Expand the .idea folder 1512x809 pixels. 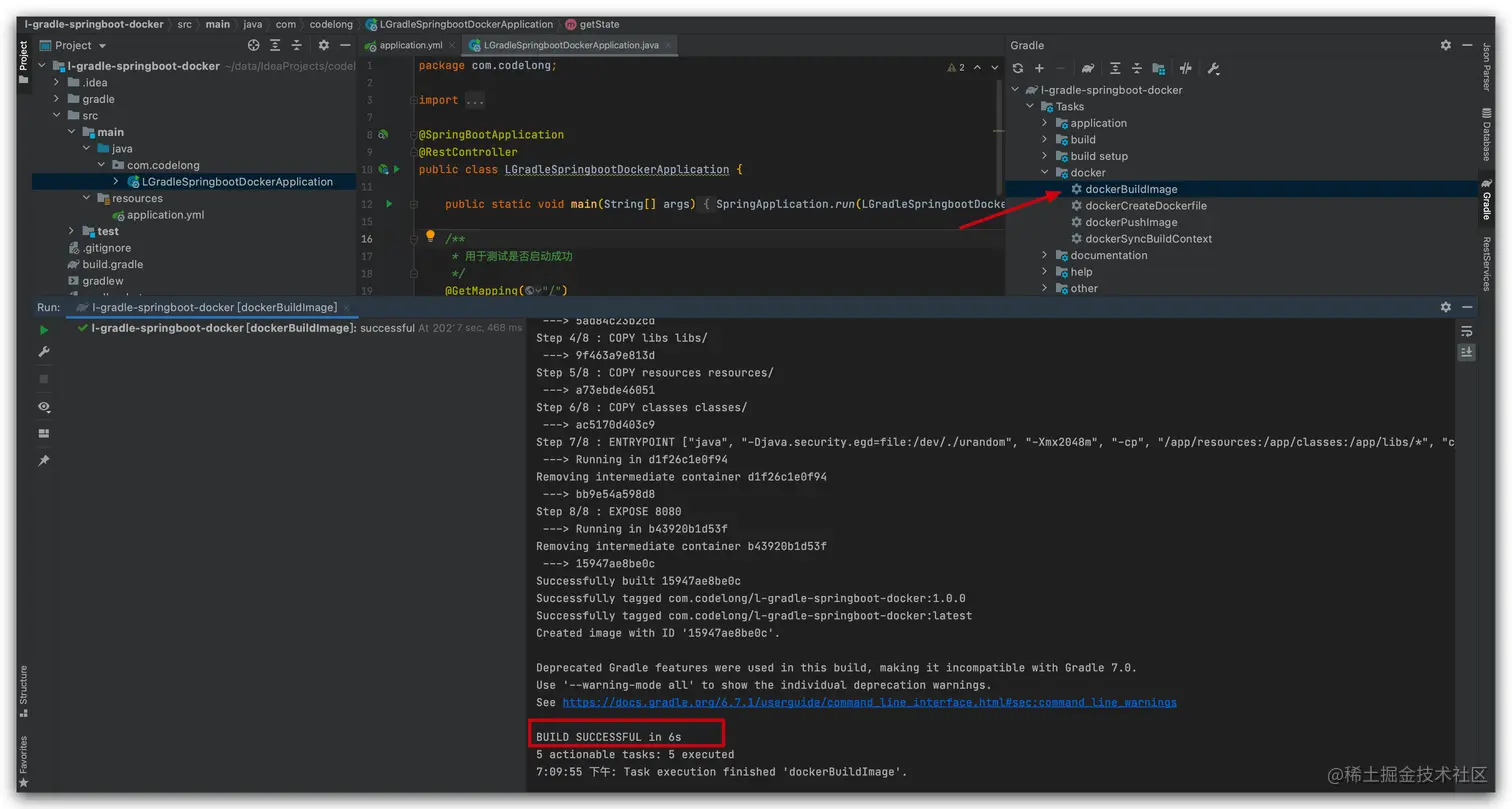coord(57,83)
